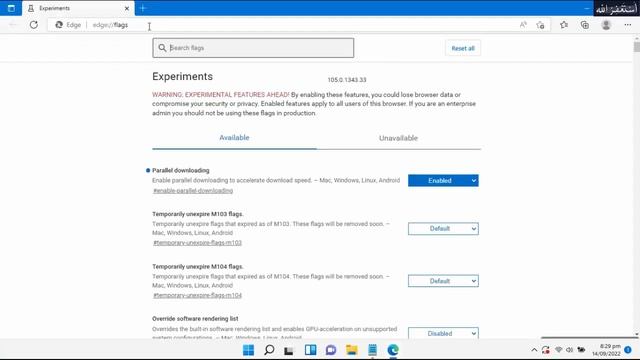Viewport: 640px width, 360px height.
Task: Open taskbar Search
Action: tap(269, 350)
